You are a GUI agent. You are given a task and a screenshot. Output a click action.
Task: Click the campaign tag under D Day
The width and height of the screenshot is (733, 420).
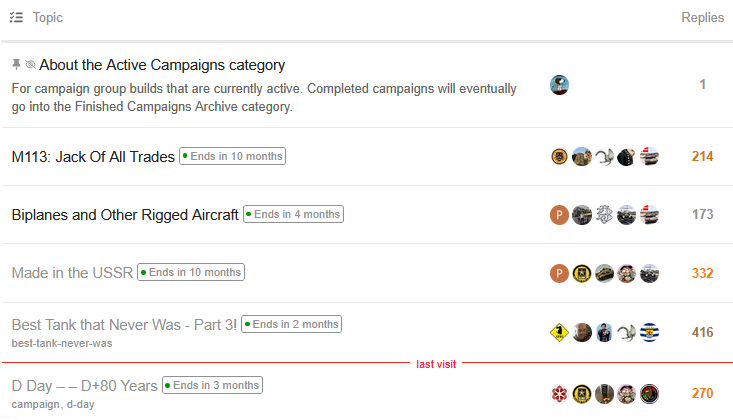point(37,404)
